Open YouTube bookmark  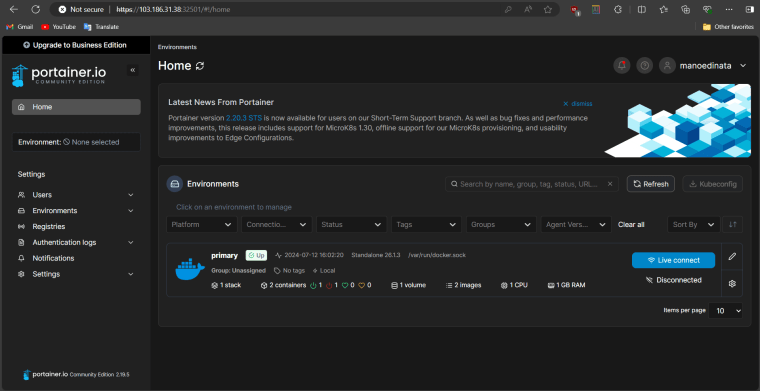[58, 27]
